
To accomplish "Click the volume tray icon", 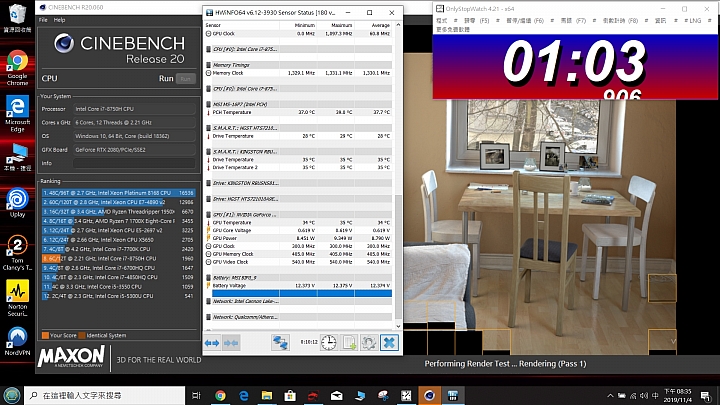I will [644, 395].
